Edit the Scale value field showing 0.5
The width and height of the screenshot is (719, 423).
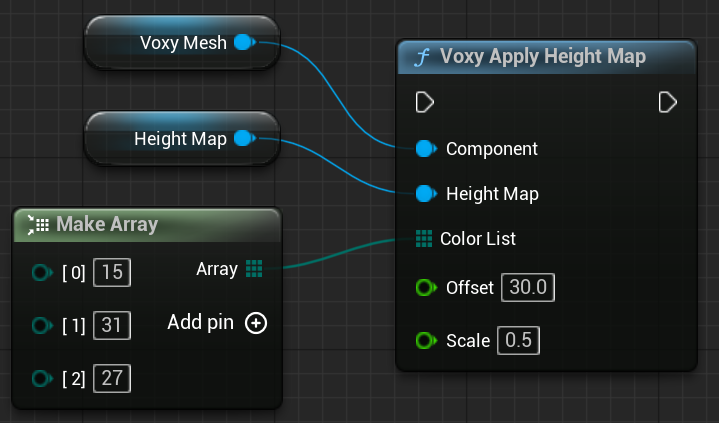point(520,341)
